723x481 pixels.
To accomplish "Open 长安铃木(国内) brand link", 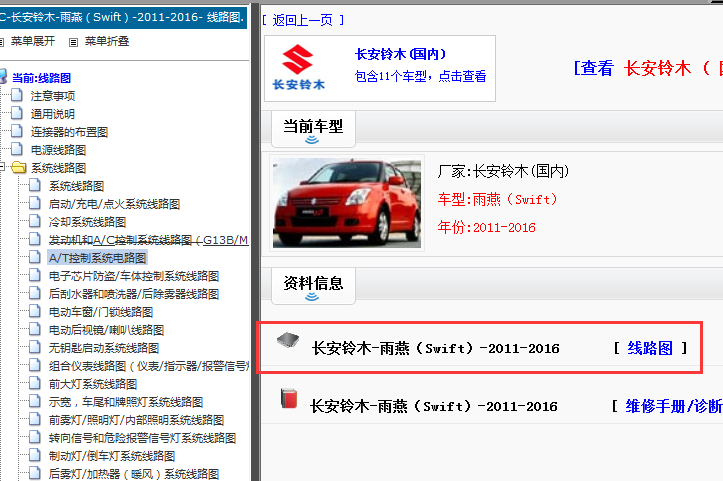I will coord(400,54).
